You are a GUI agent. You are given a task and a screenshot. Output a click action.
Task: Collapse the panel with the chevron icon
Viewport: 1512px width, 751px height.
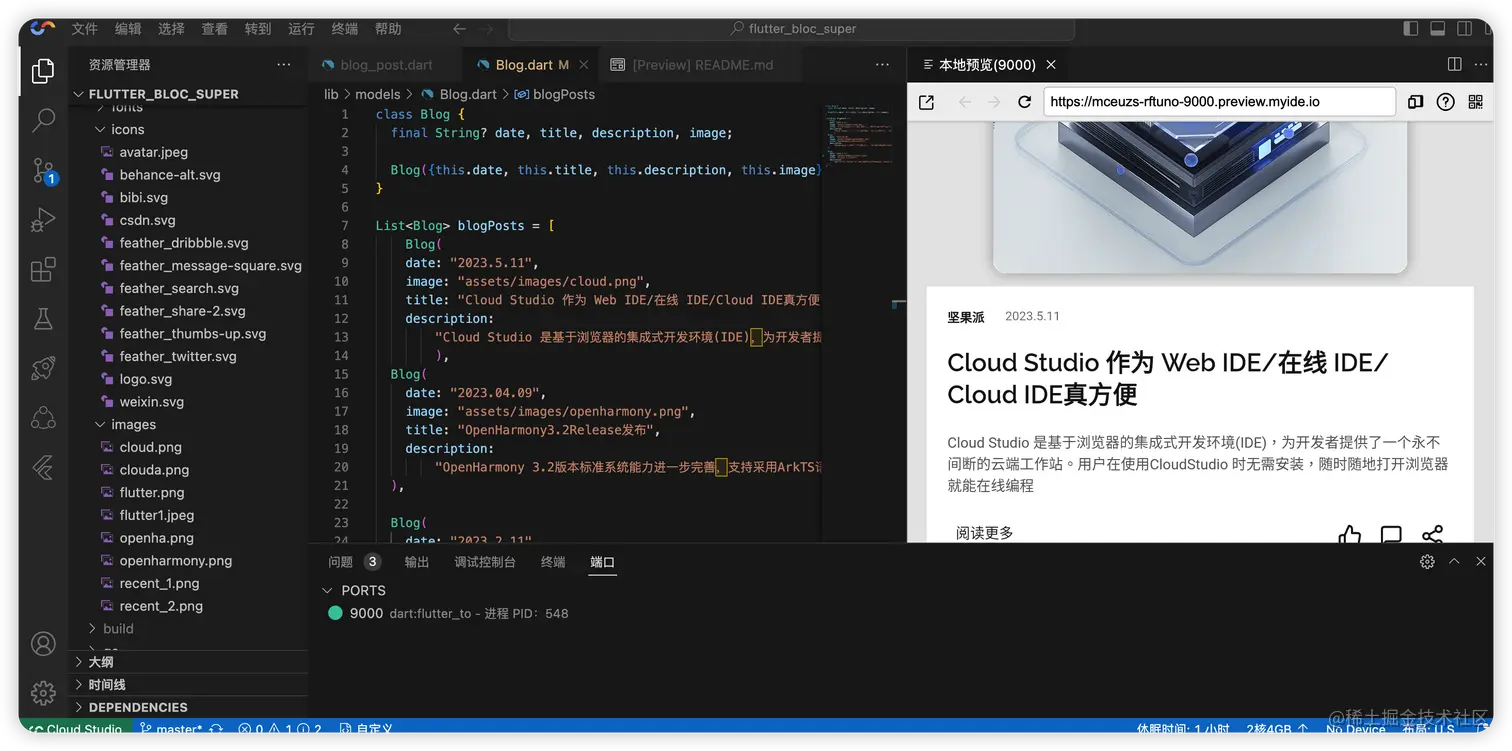point(1454,561)
